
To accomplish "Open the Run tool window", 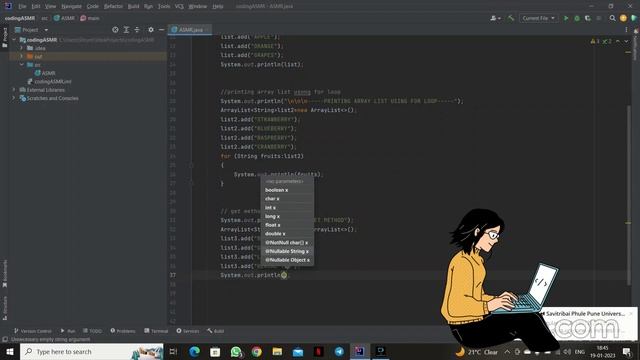I will [x=68, y=331].
